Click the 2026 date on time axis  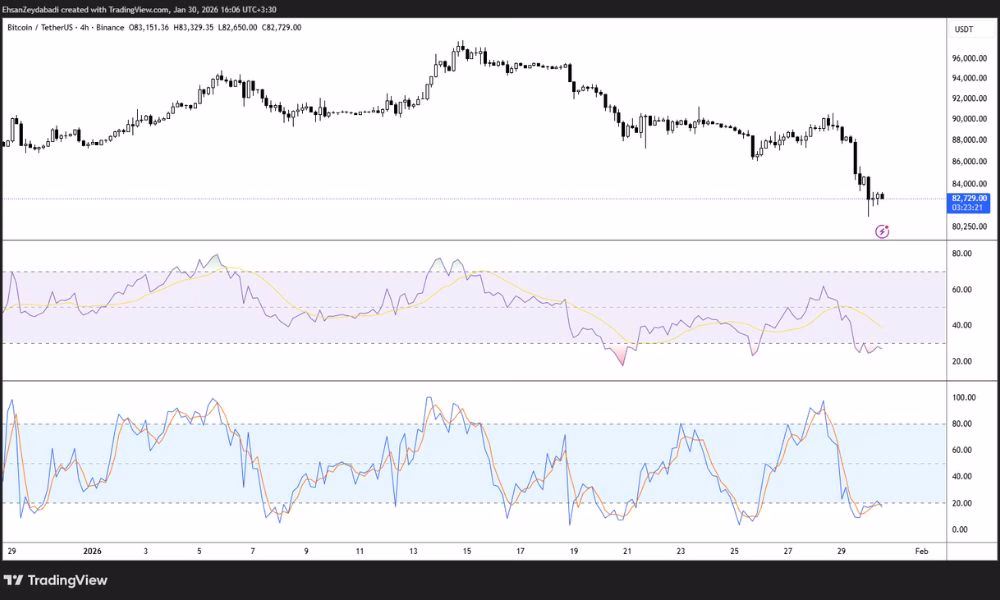click(x=92, y=551)
